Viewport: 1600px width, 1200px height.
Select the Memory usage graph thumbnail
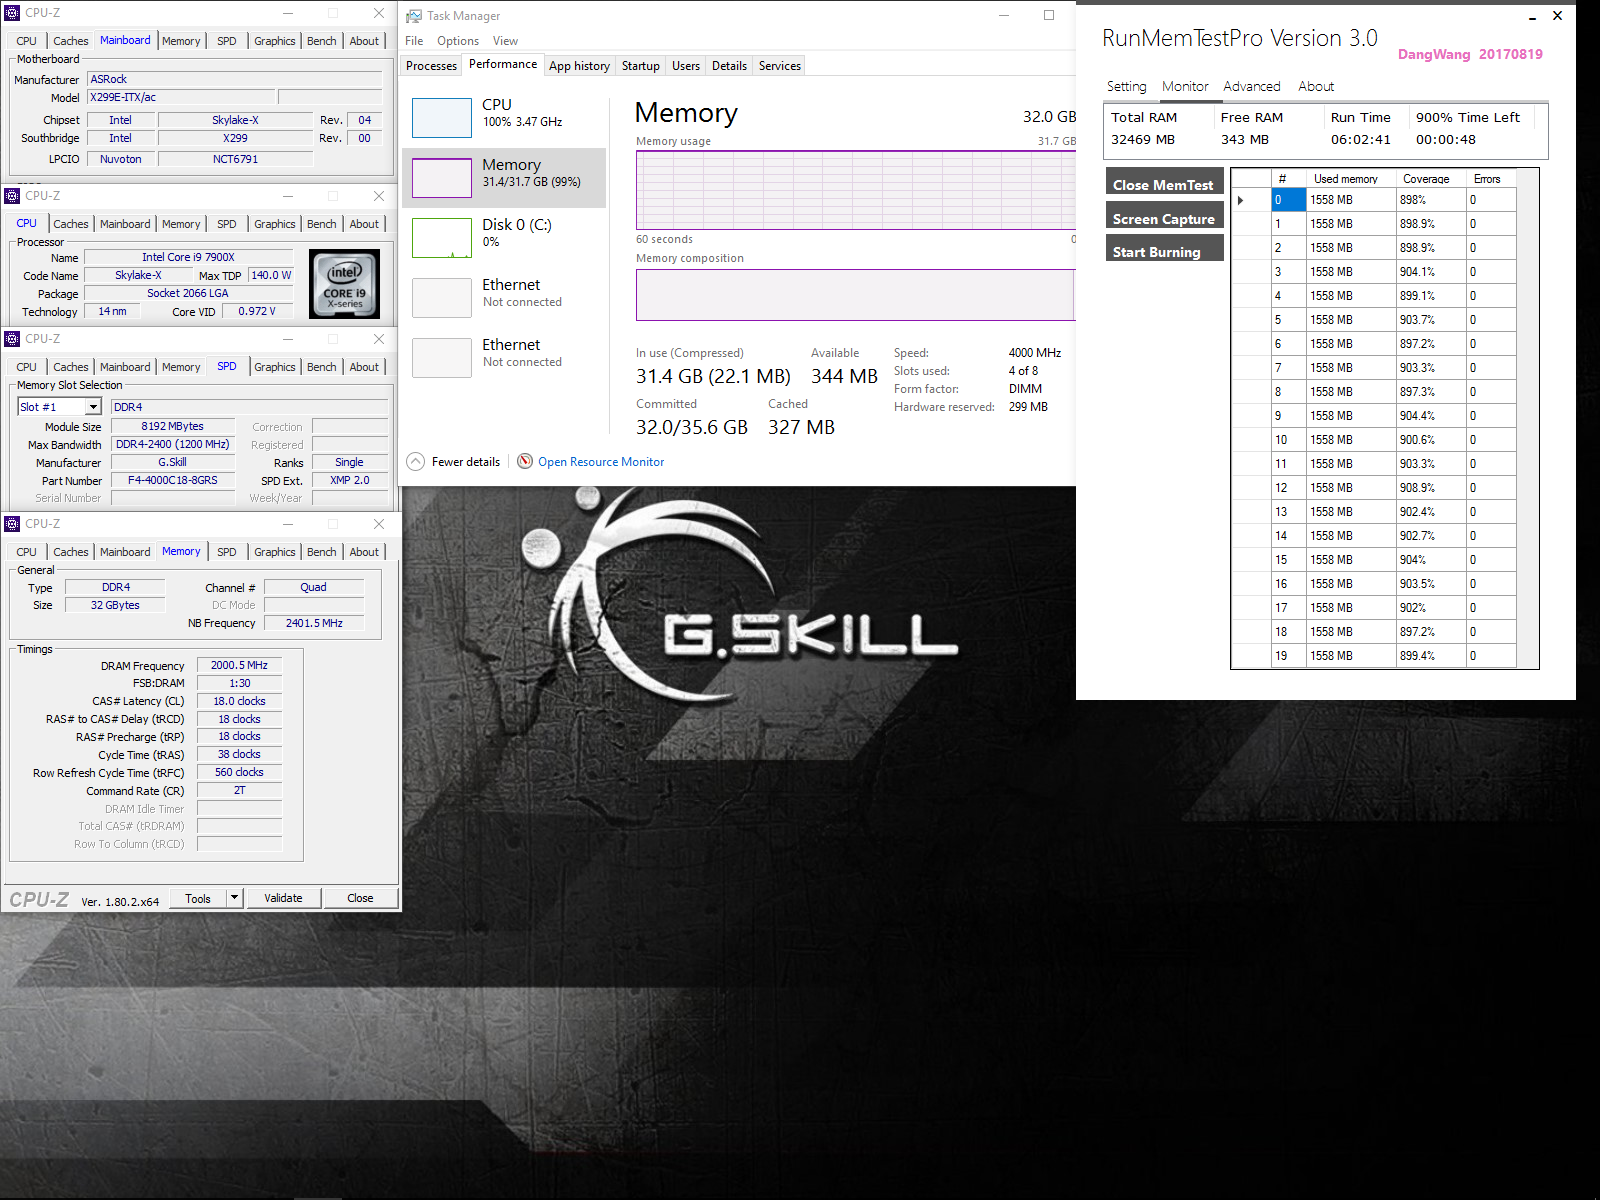point(441,178)
